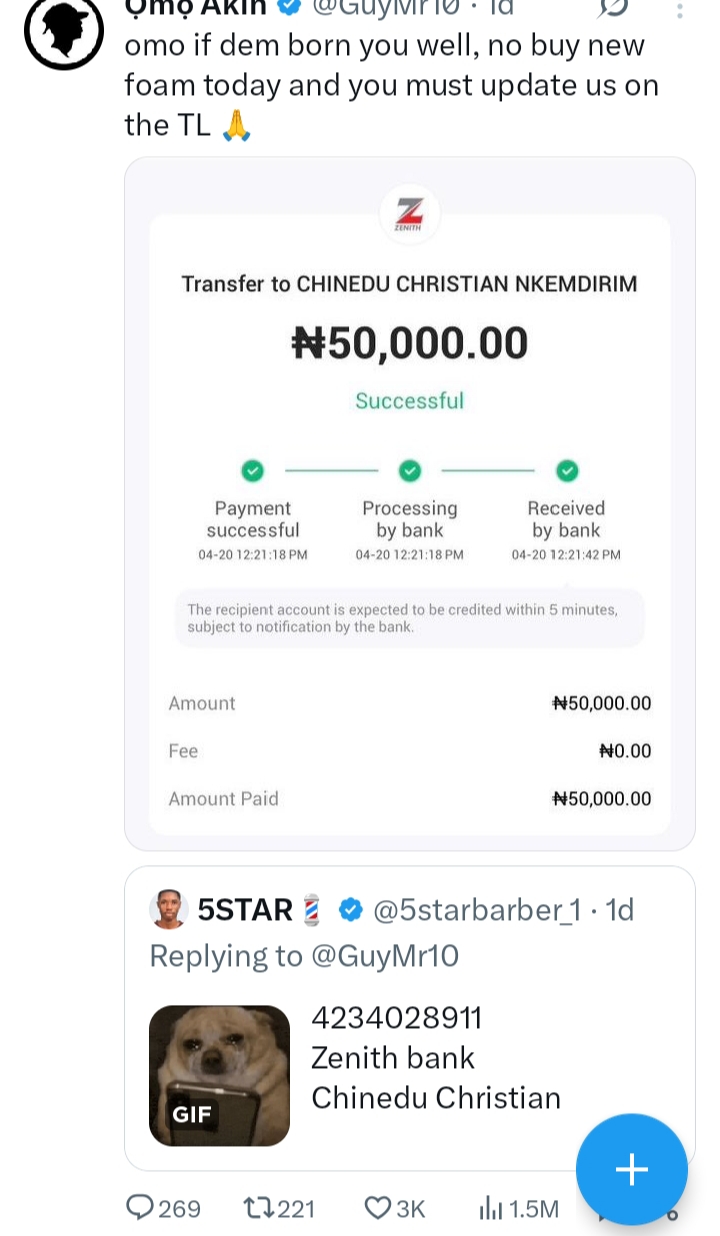This screenshot has width=720, height=1236.
Task: Retweet the post with 221 reposts
Action: (258, 1208)
